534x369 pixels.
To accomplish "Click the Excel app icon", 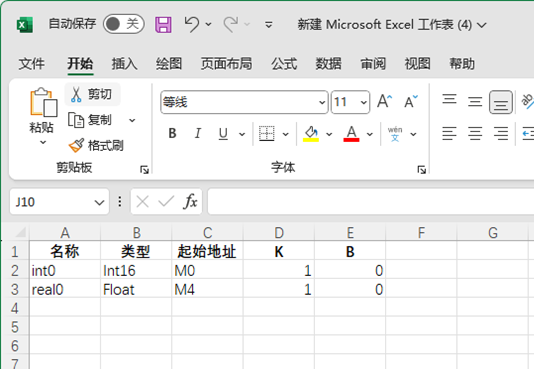I will [25, 25].
